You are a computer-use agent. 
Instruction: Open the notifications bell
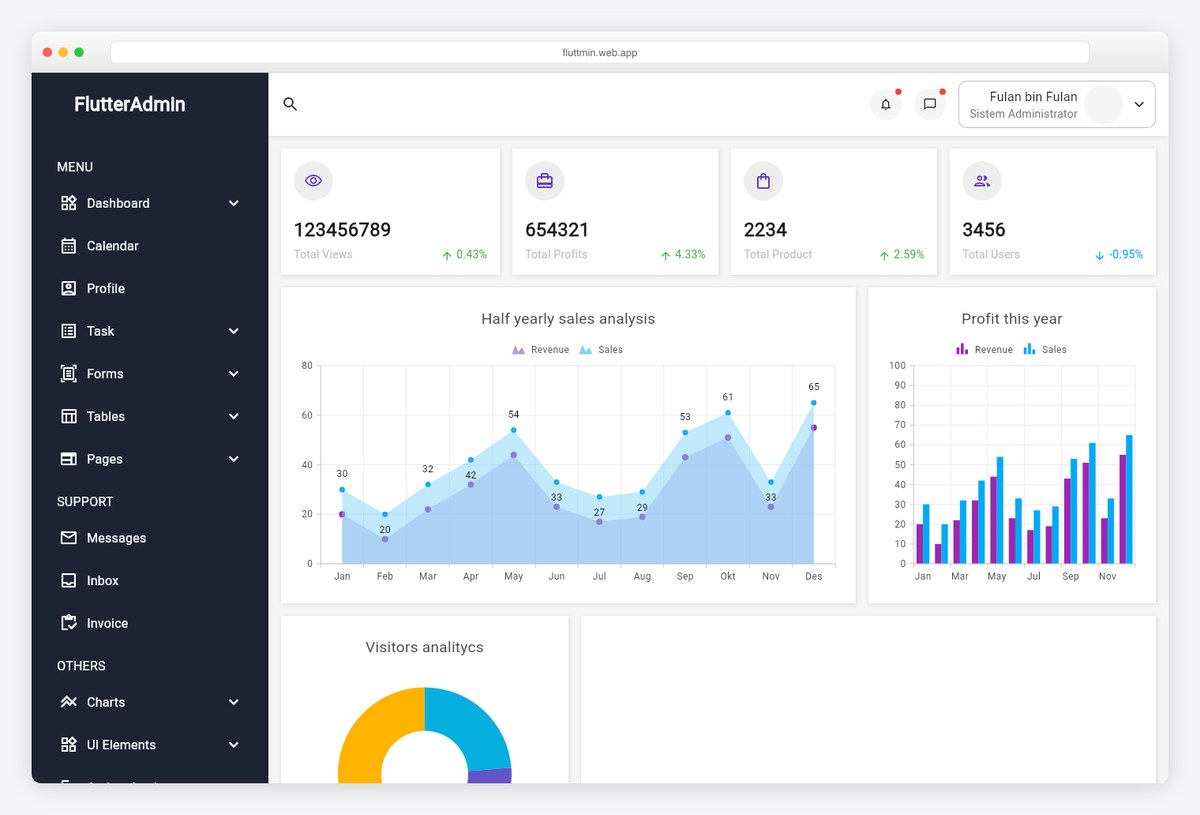click(886, 104)
